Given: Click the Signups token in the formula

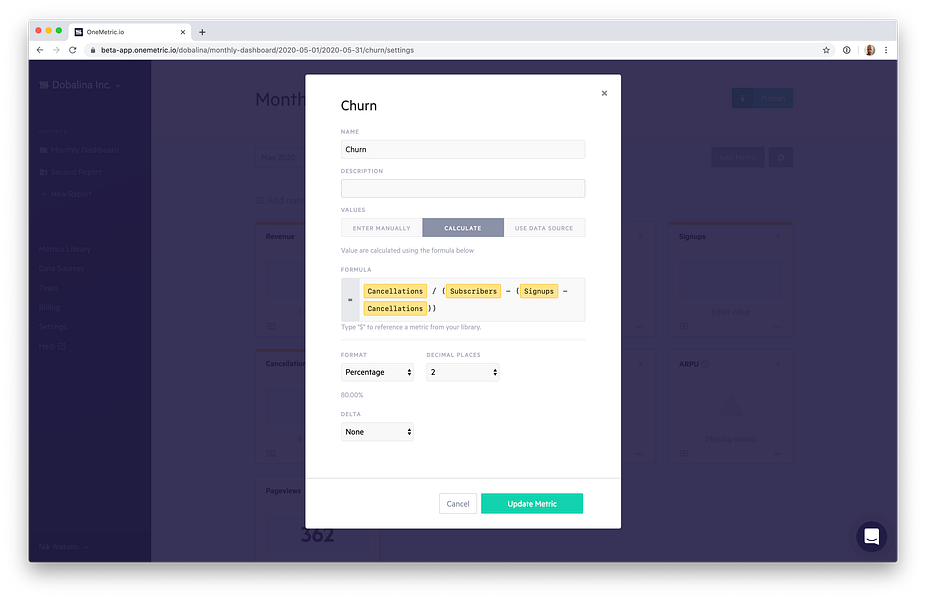Looking at the screenshot, I should (539, 291).
